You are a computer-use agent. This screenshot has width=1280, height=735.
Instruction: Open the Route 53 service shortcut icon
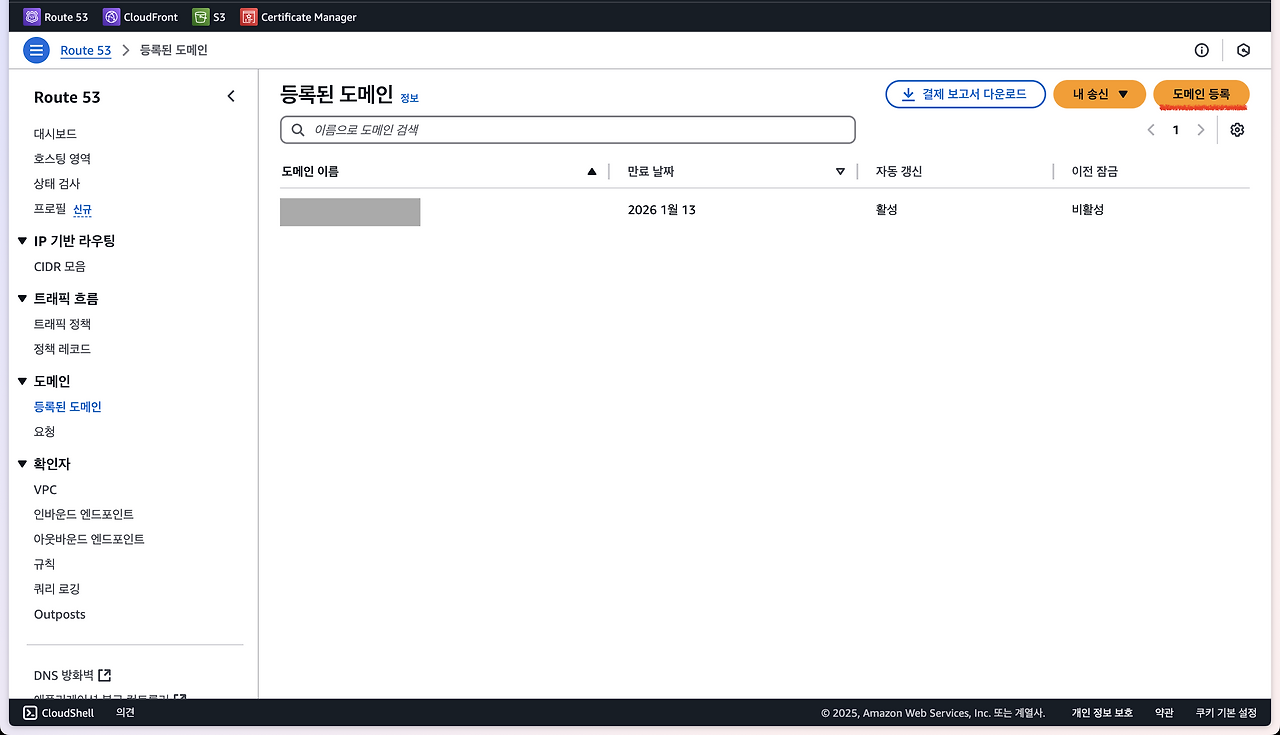[32, 17]
